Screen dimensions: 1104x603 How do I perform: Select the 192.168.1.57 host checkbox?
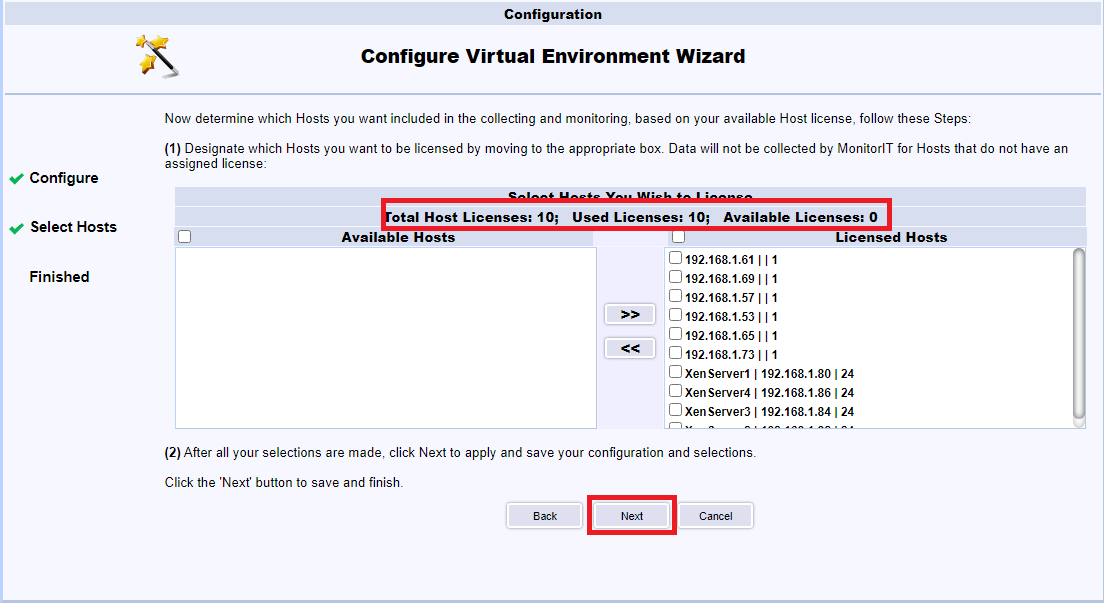[x=676, y=296]
